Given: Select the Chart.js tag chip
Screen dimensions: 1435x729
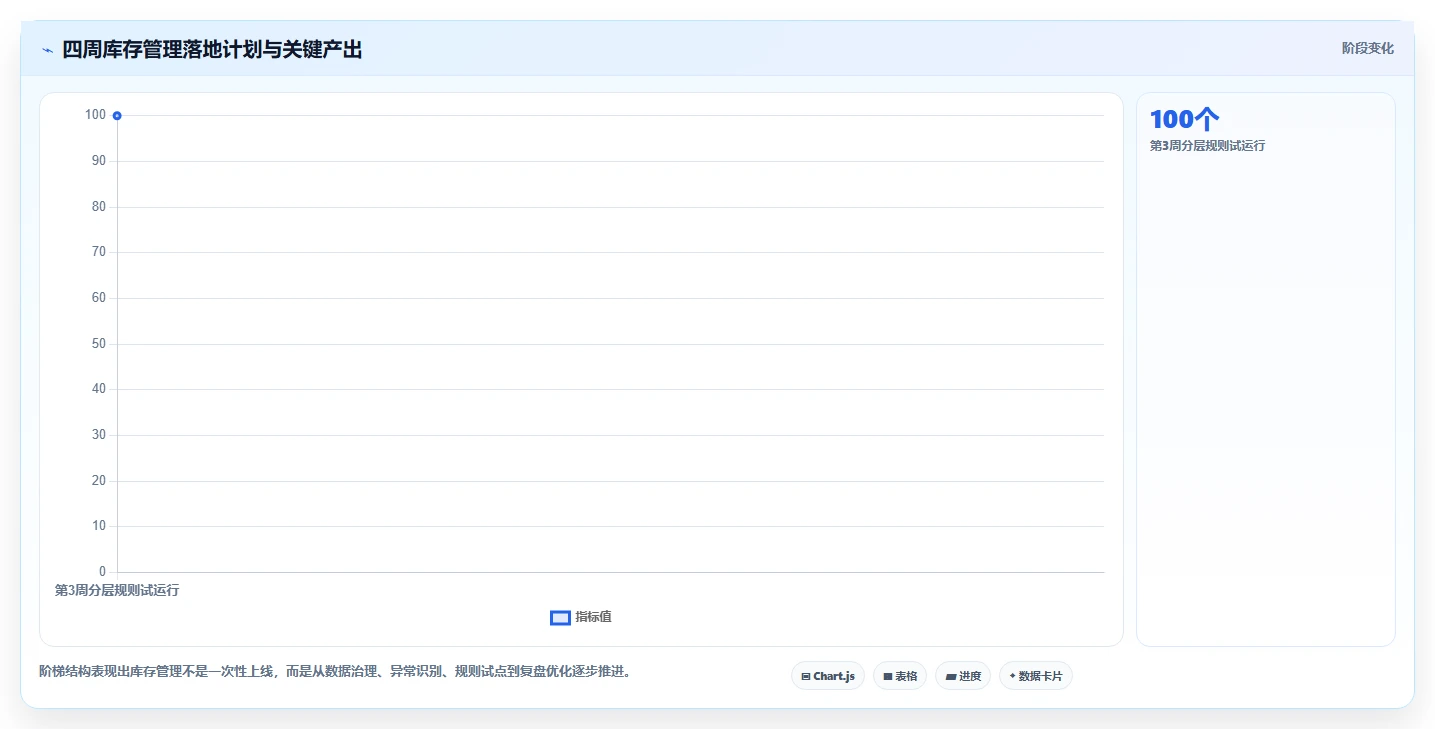Looking at the screenshot, I should pos(828,676).
